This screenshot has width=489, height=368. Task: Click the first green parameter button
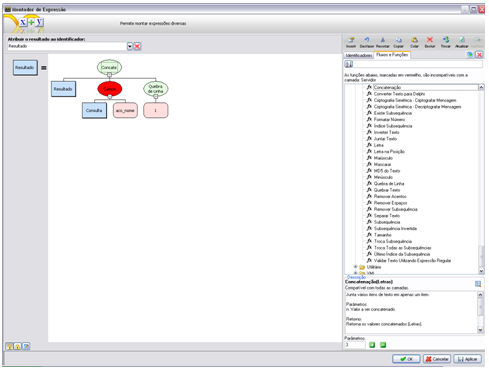click(x=372, y=345)
